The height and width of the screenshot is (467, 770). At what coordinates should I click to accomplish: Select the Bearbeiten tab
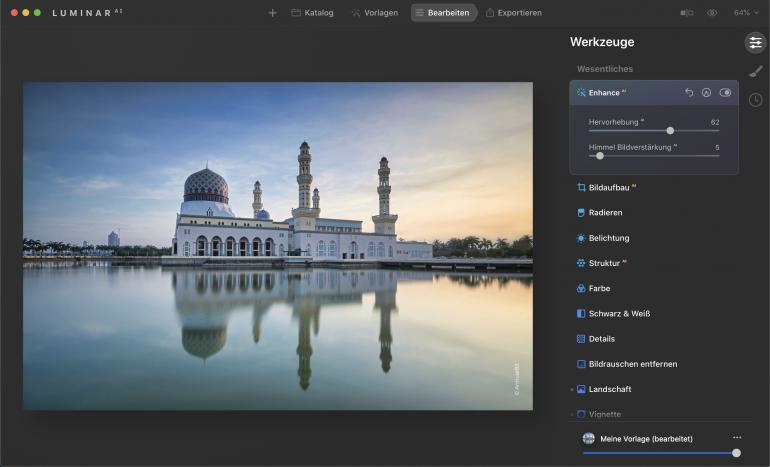443,13
